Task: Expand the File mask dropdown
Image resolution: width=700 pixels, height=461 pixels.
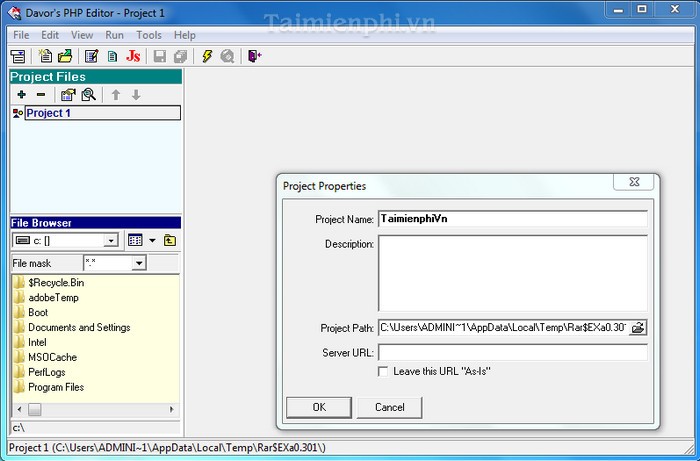Action: pyautogui.click(x=139, y=263)
